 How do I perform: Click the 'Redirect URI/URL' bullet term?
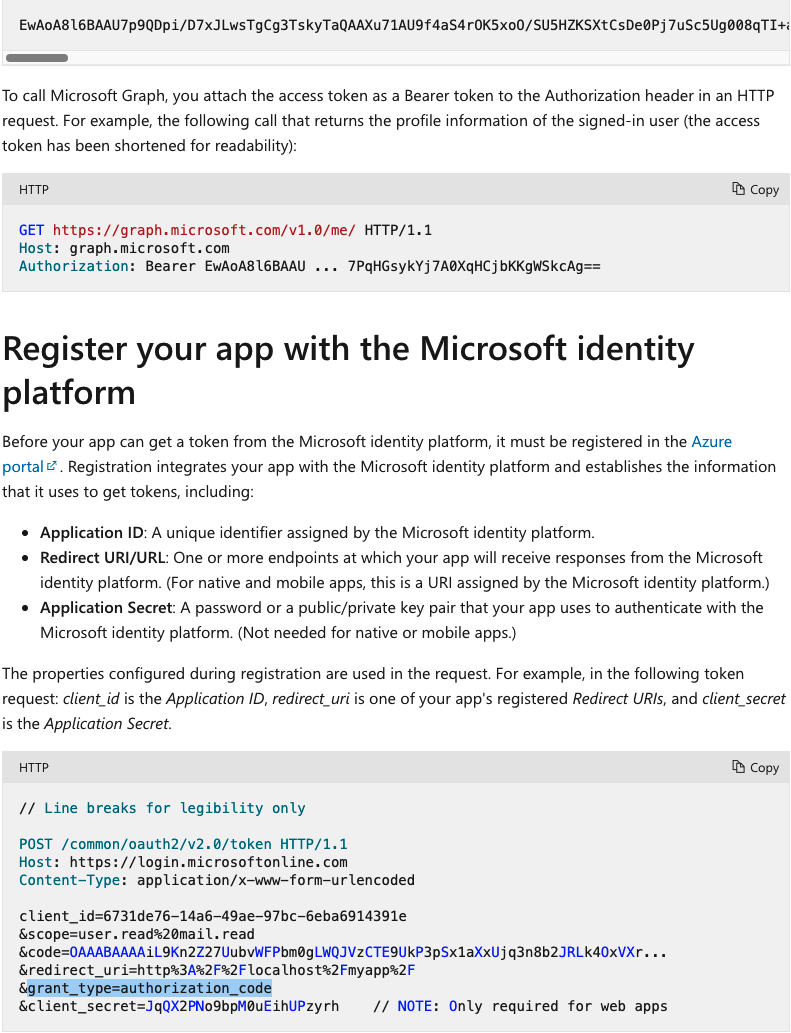[103, 557]
